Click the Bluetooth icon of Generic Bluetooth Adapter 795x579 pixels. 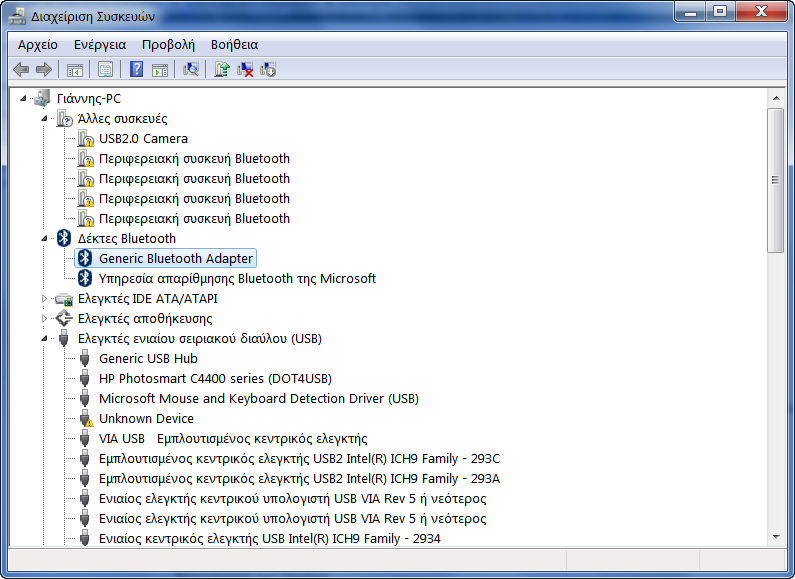point(85,258)
